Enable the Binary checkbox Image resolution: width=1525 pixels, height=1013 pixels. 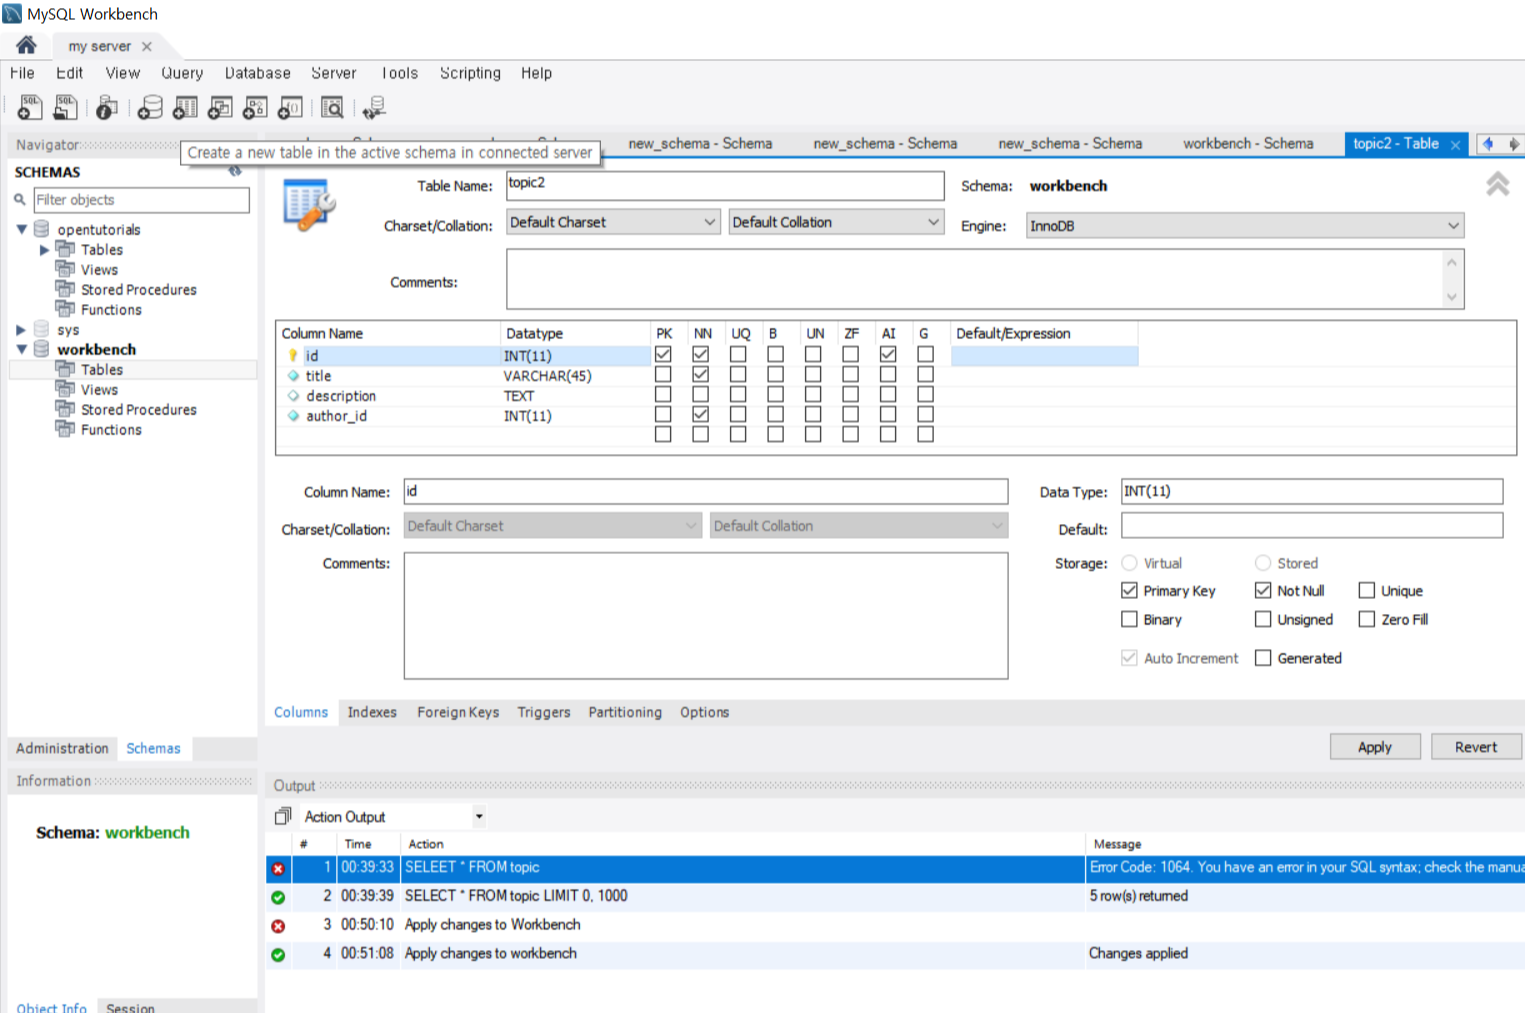pos(1129,619)
